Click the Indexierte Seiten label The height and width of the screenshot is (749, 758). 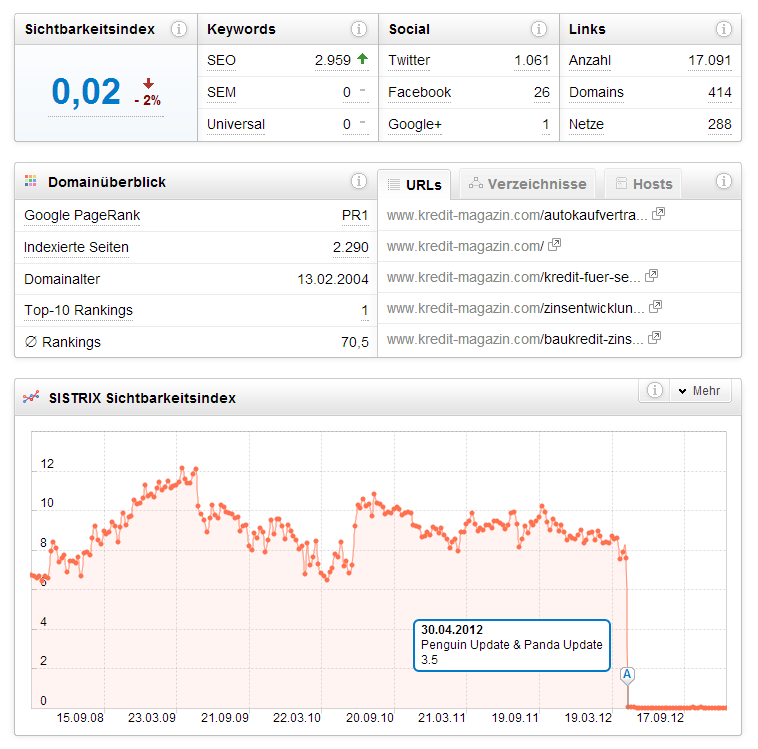(x=76, y=247)
